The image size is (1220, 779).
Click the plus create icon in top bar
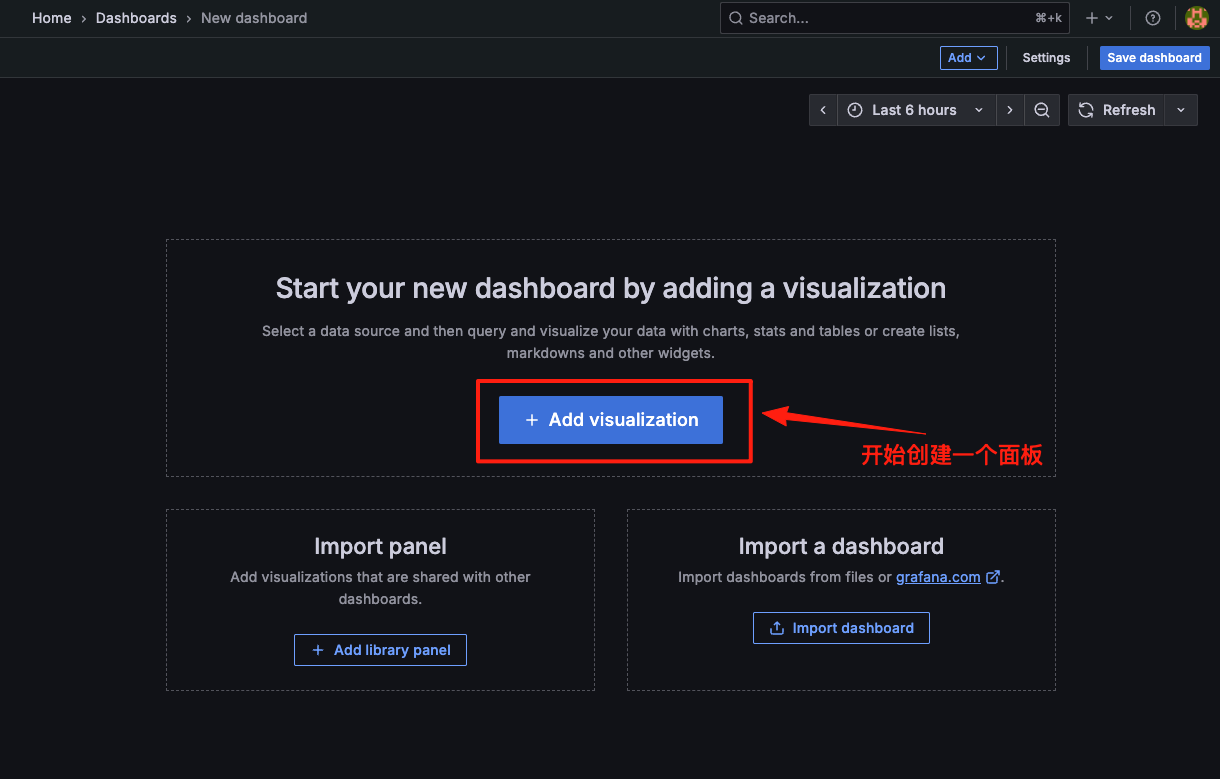pyautogui.click(x=1090, y=18)
